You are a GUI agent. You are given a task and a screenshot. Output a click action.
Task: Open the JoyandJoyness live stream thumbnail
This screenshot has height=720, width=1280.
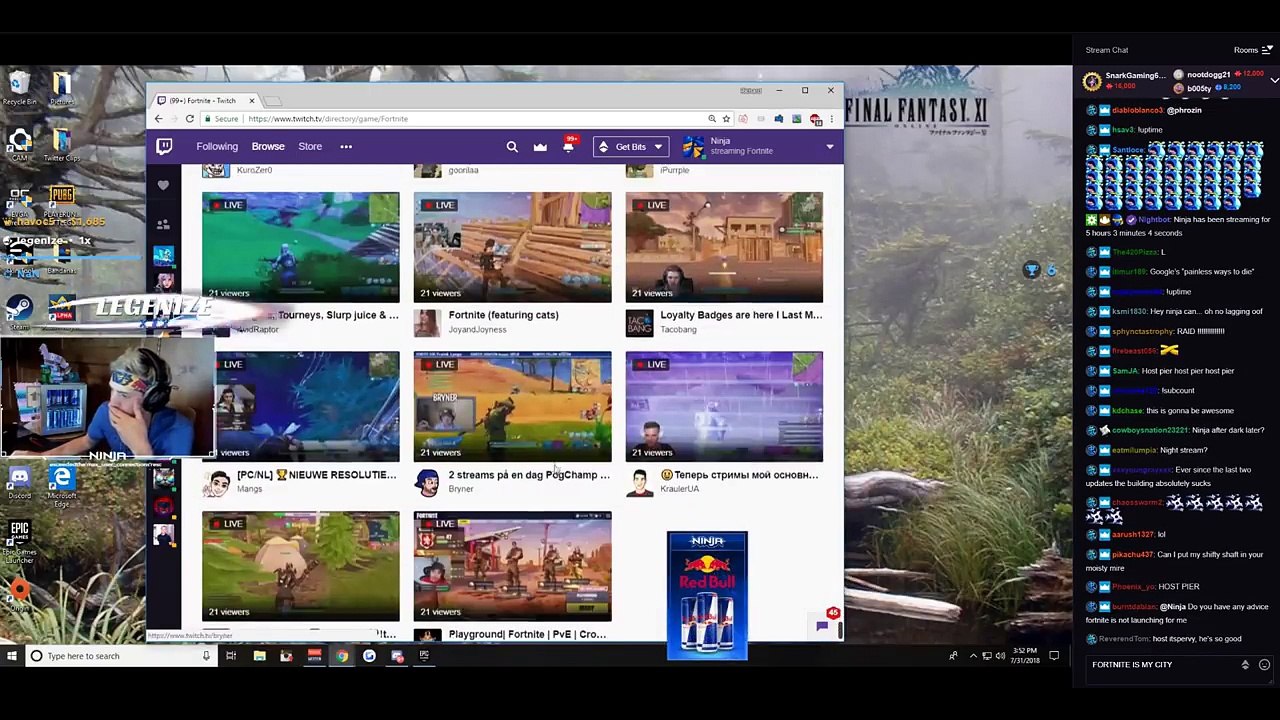(x=512, y=247)
